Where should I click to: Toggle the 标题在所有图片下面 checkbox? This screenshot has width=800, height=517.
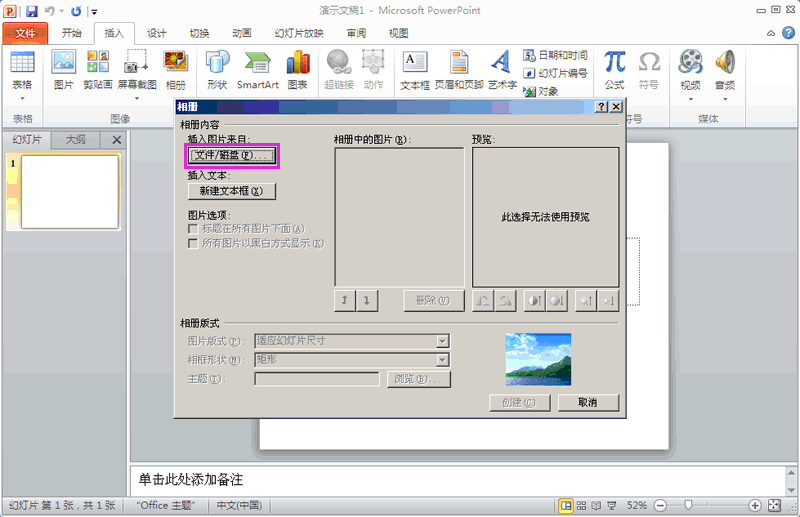(193, 229)
